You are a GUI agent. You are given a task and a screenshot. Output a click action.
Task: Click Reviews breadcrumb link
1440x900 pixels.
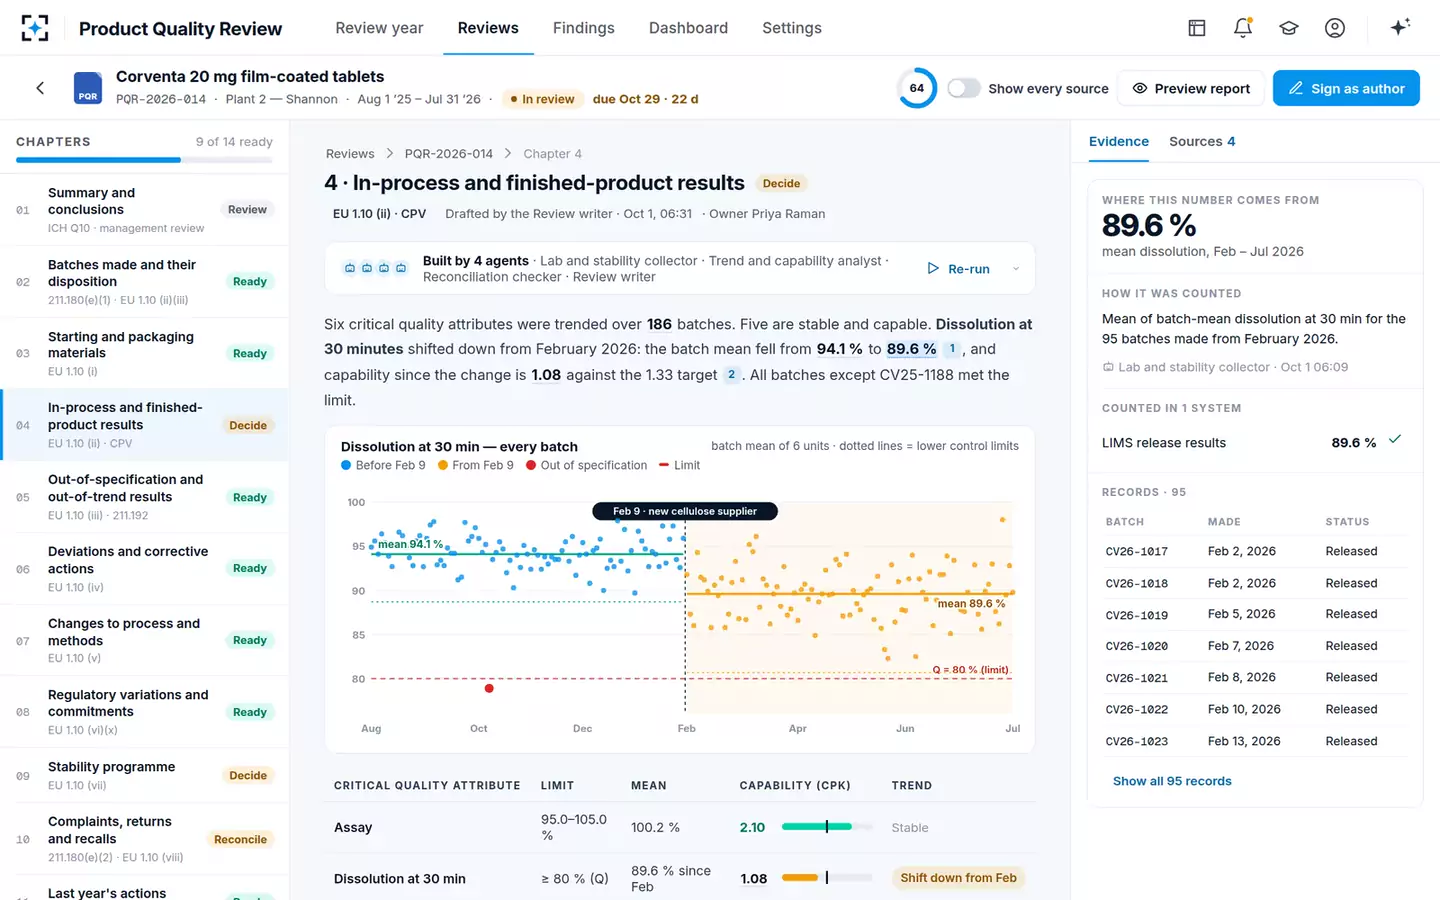[x=350, y=153]
